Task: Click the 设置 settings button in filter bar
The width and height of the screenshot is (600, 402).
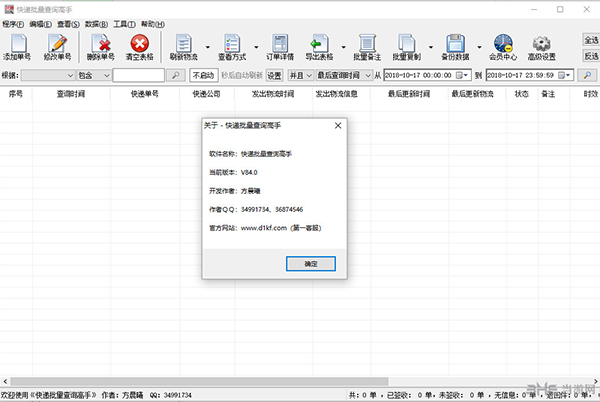Action: tap(274, 75)
